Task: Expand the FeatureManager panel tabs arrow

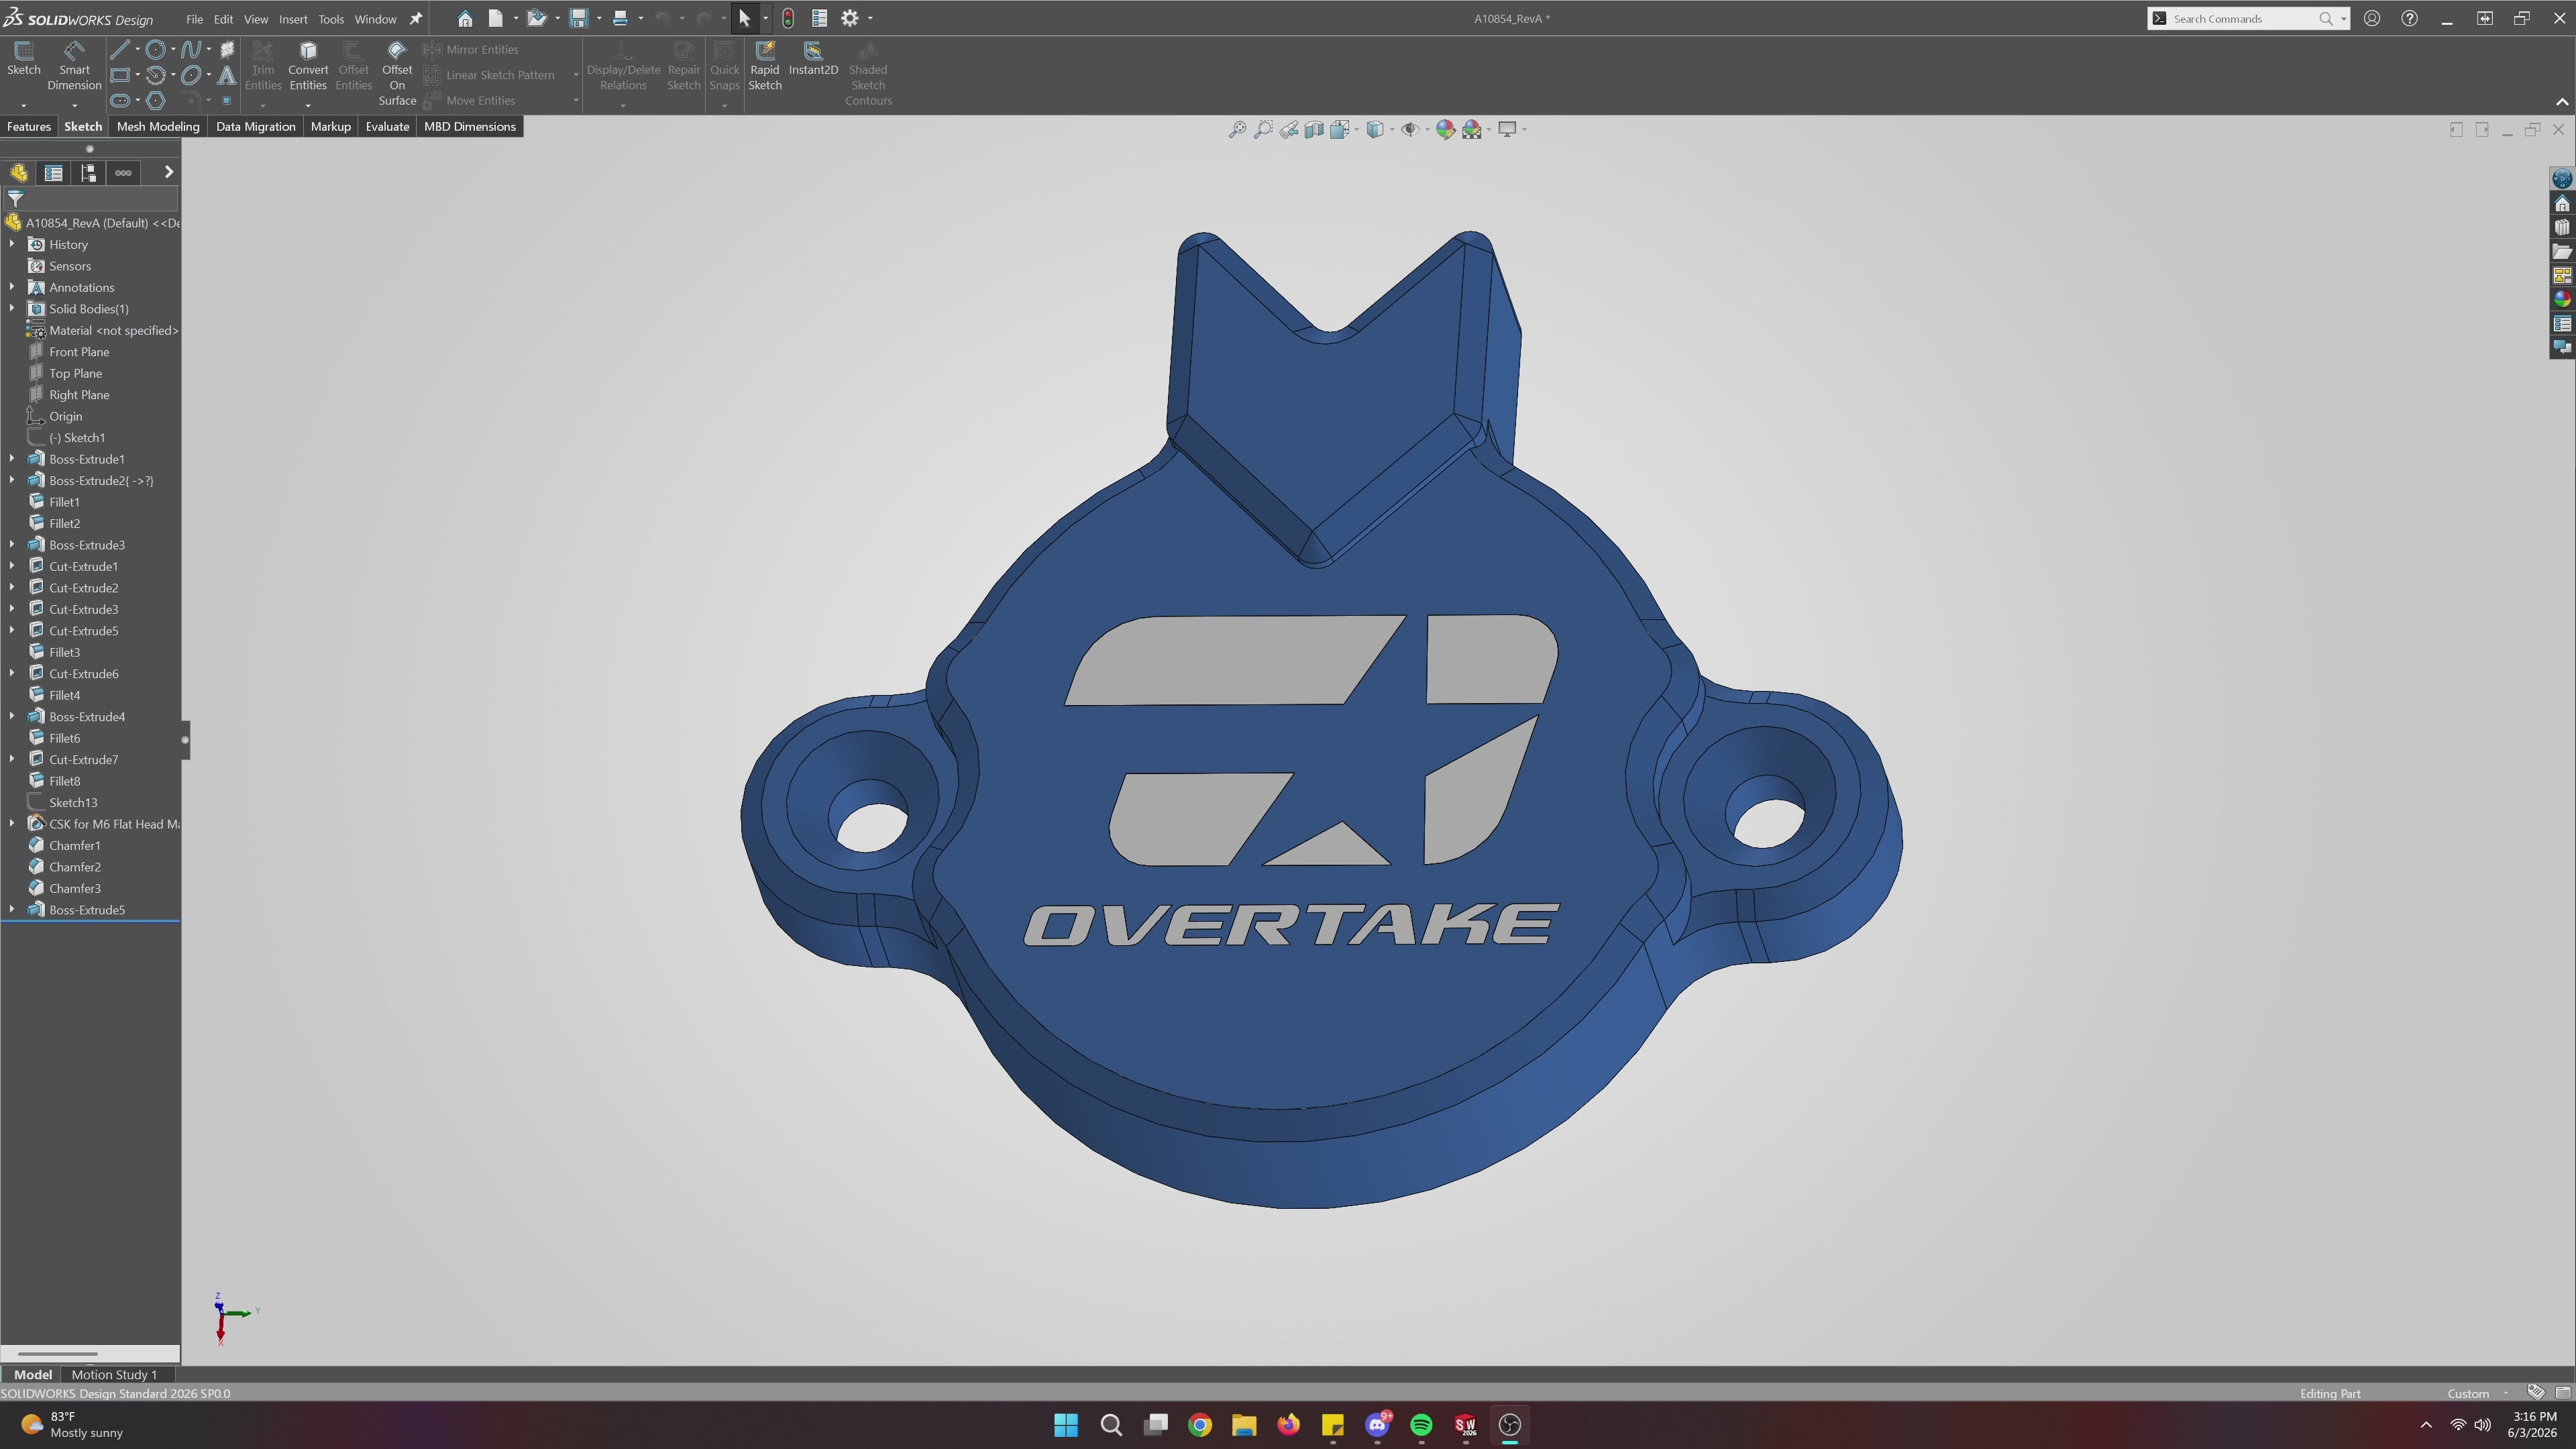Action: (x=168, y=173)
